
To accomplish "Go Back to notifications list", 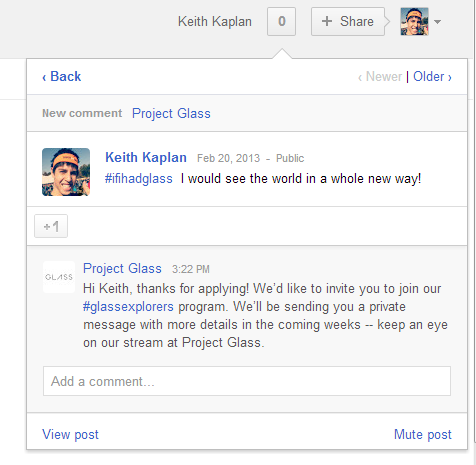I will [62, 77].
